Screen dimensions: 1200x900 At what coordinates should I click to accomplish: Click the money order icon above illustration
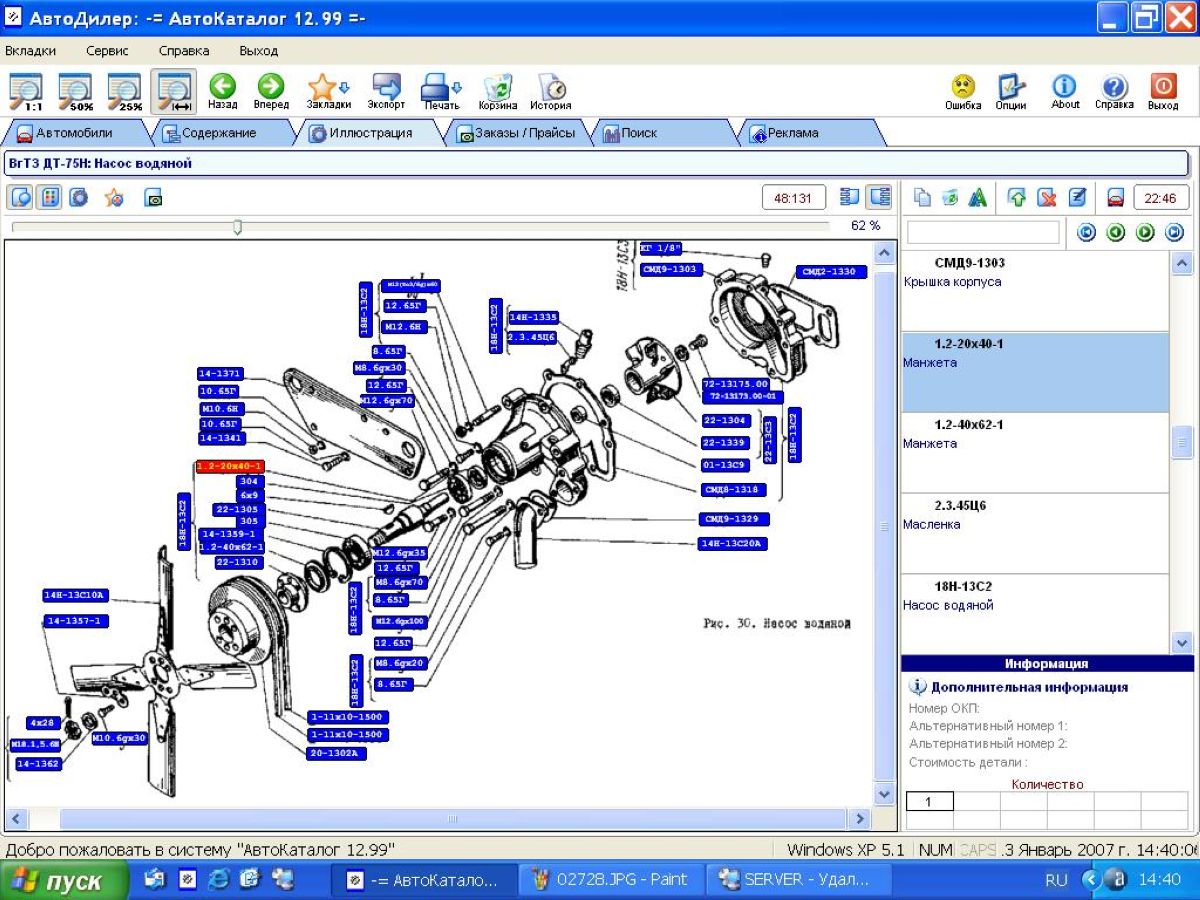click(153, 198)
